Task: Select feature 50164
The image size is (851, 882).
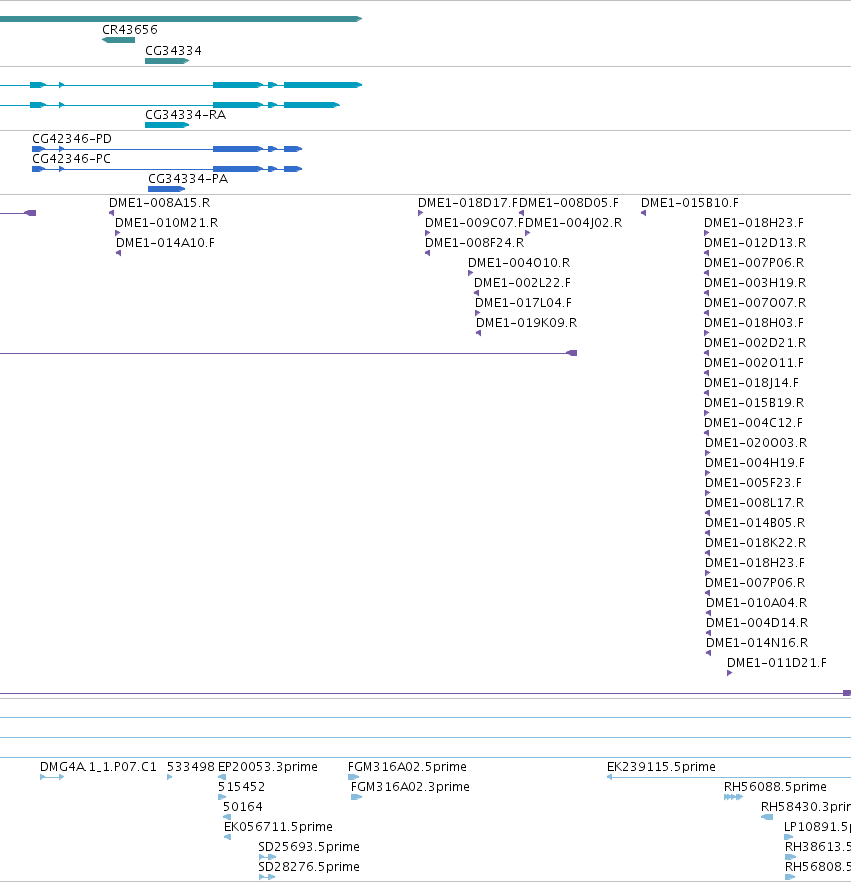Action: tap(242, 807)
